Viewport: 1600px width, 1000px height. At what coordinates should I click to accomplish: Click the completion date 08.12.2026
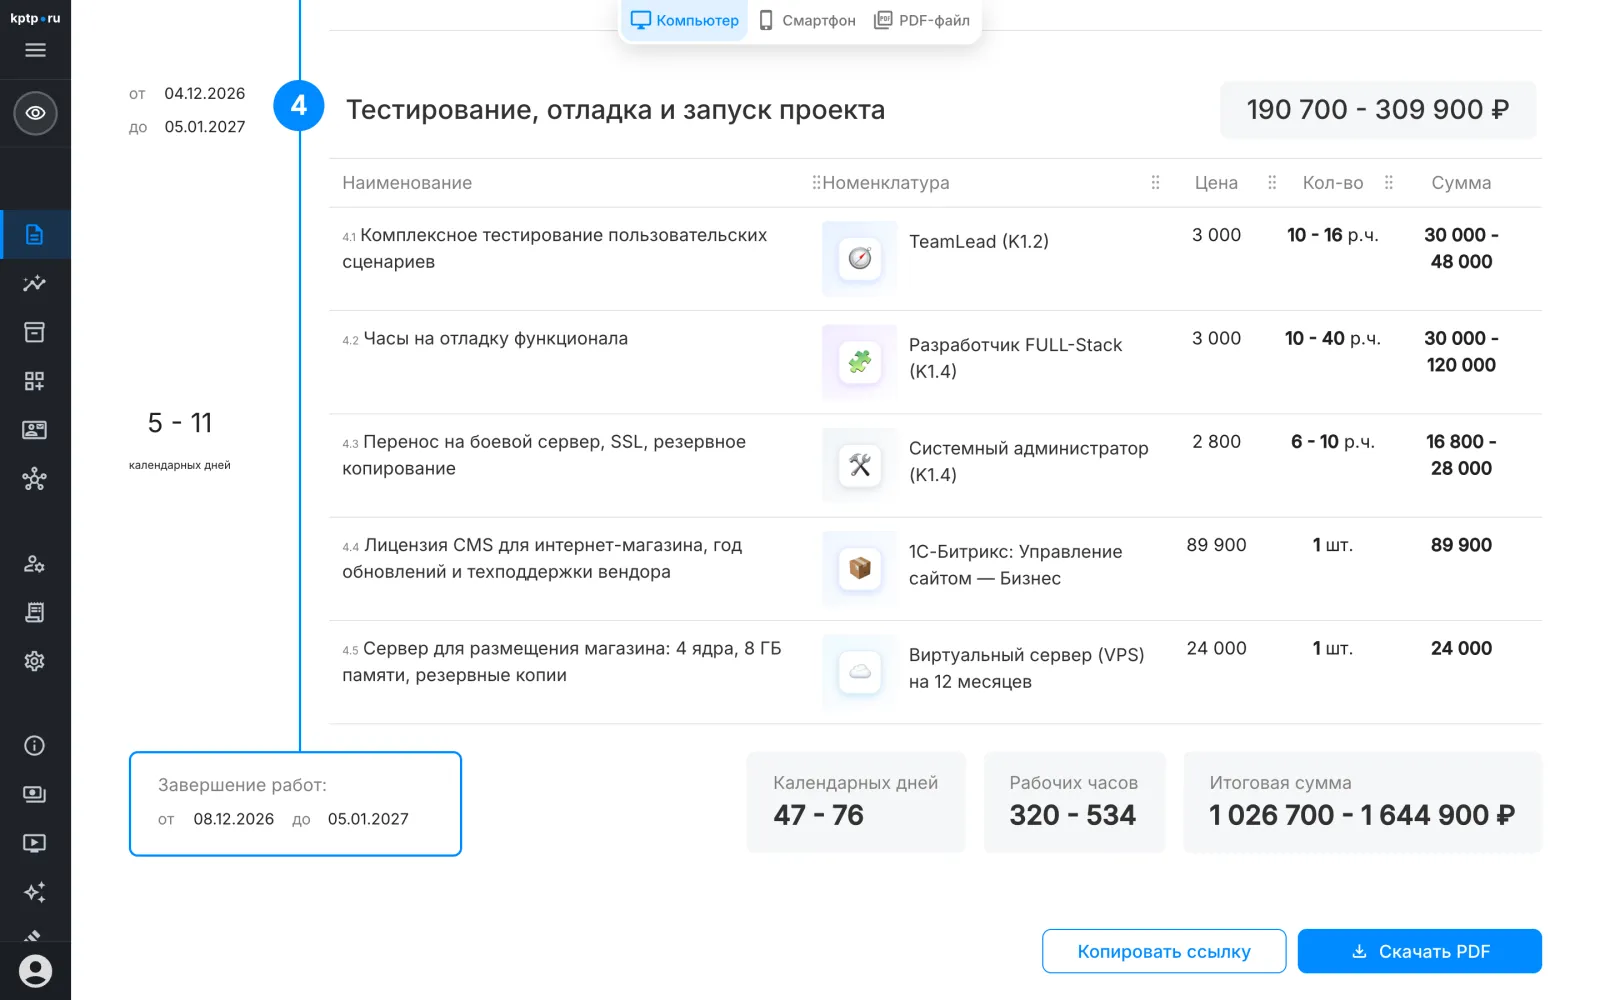click(234, 819)
